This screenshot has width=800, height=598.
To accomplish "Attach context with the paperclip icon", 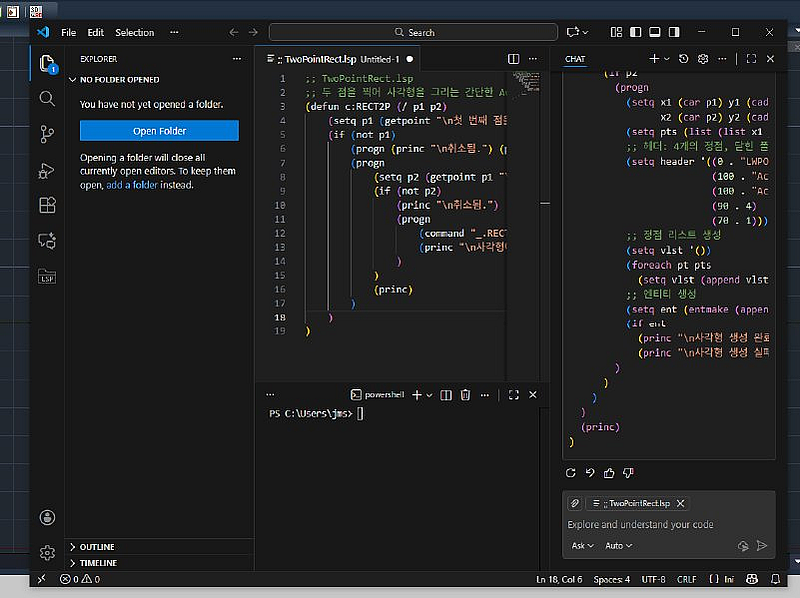I will (575, 503).
